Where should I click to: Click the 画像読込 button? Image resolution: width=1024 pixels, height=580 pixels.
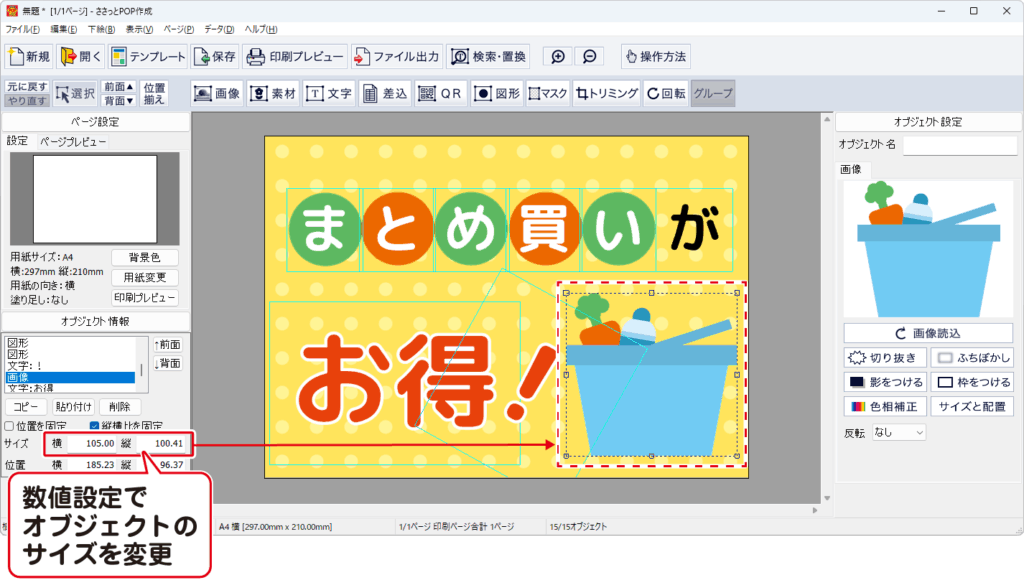pos(928,333)
